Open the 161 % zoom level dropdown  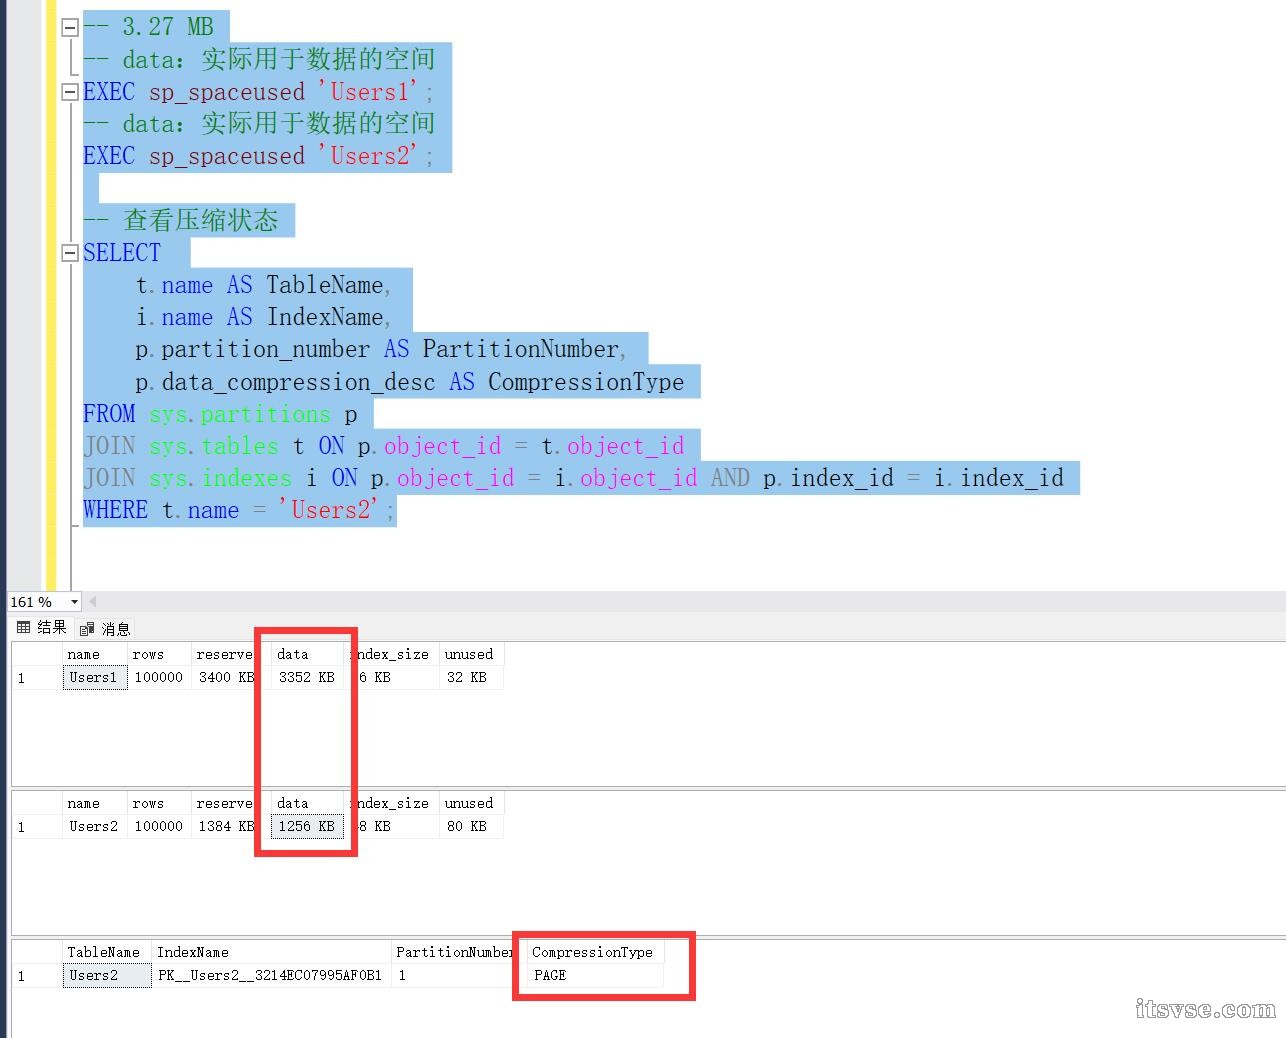coord(74,602)
